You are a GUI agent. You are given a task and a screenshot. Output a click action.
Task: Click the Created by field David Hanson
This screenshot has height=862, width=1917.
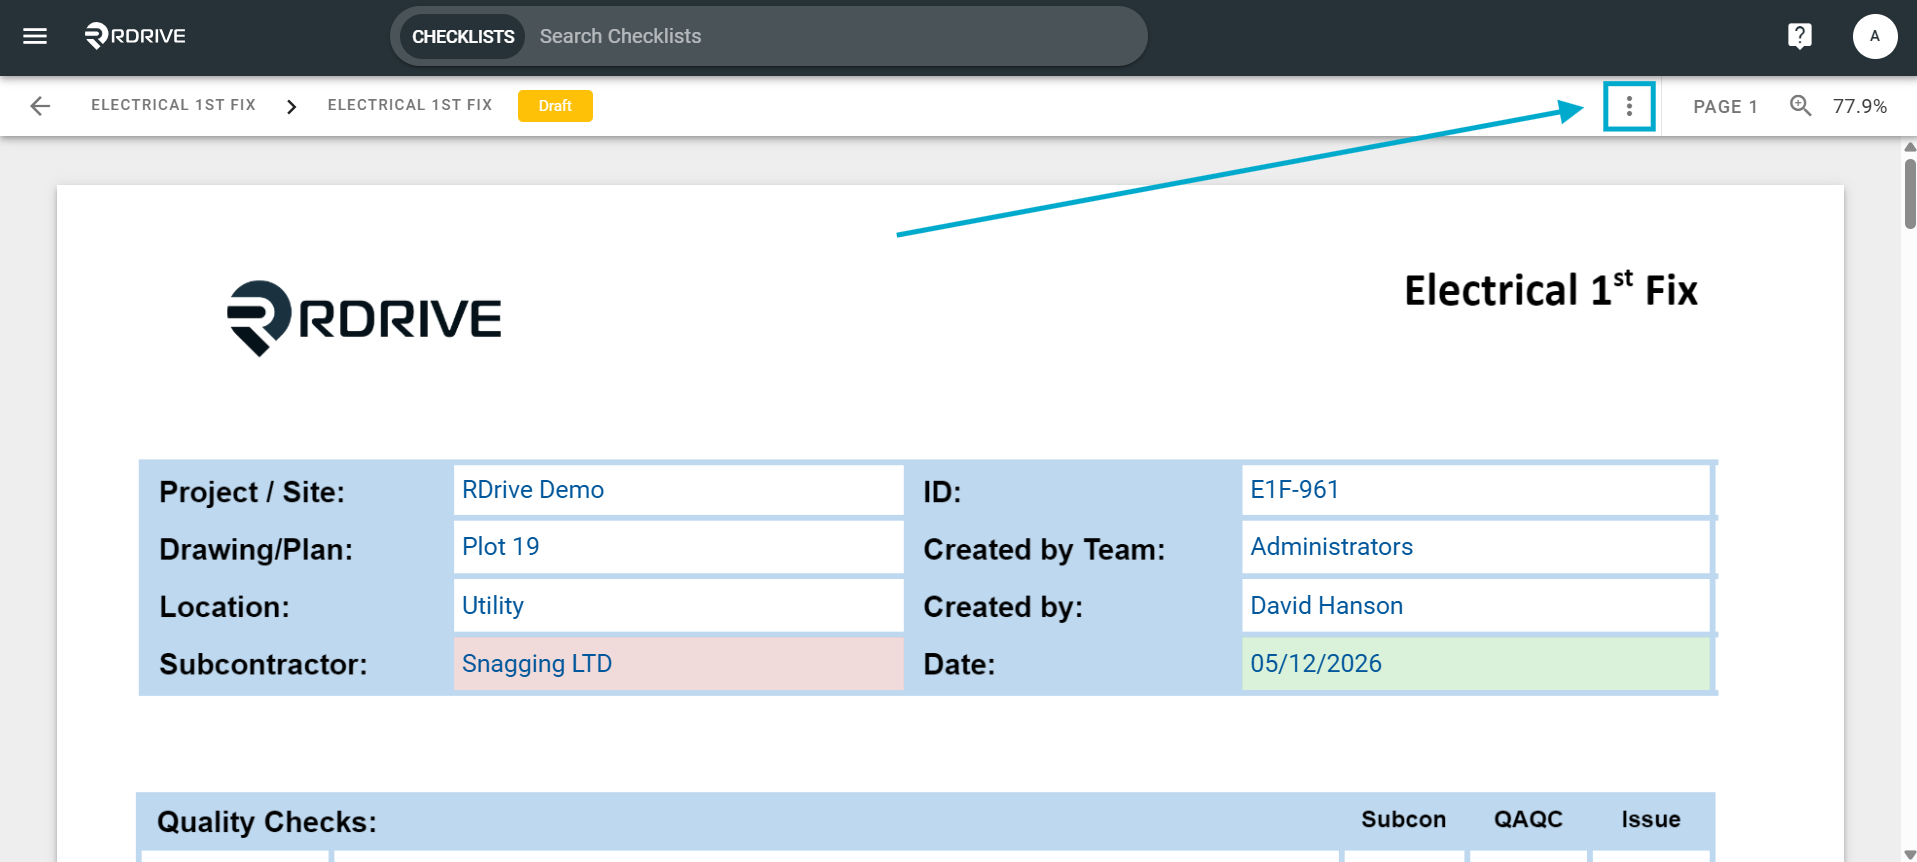point(1476,605)
